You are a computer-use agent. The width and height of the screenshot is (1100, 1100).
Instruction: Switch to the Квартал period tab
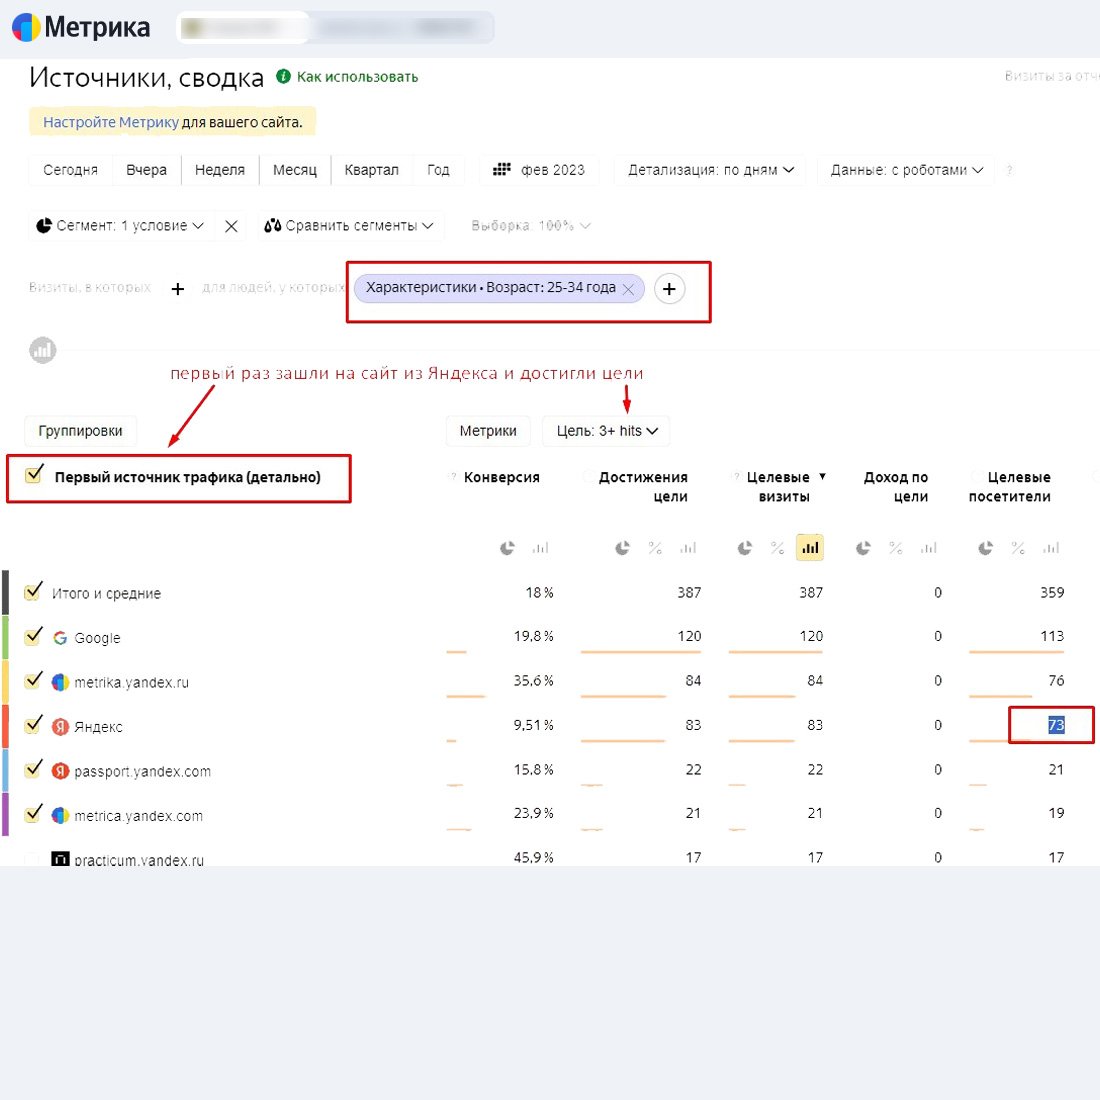pos(371,170)
